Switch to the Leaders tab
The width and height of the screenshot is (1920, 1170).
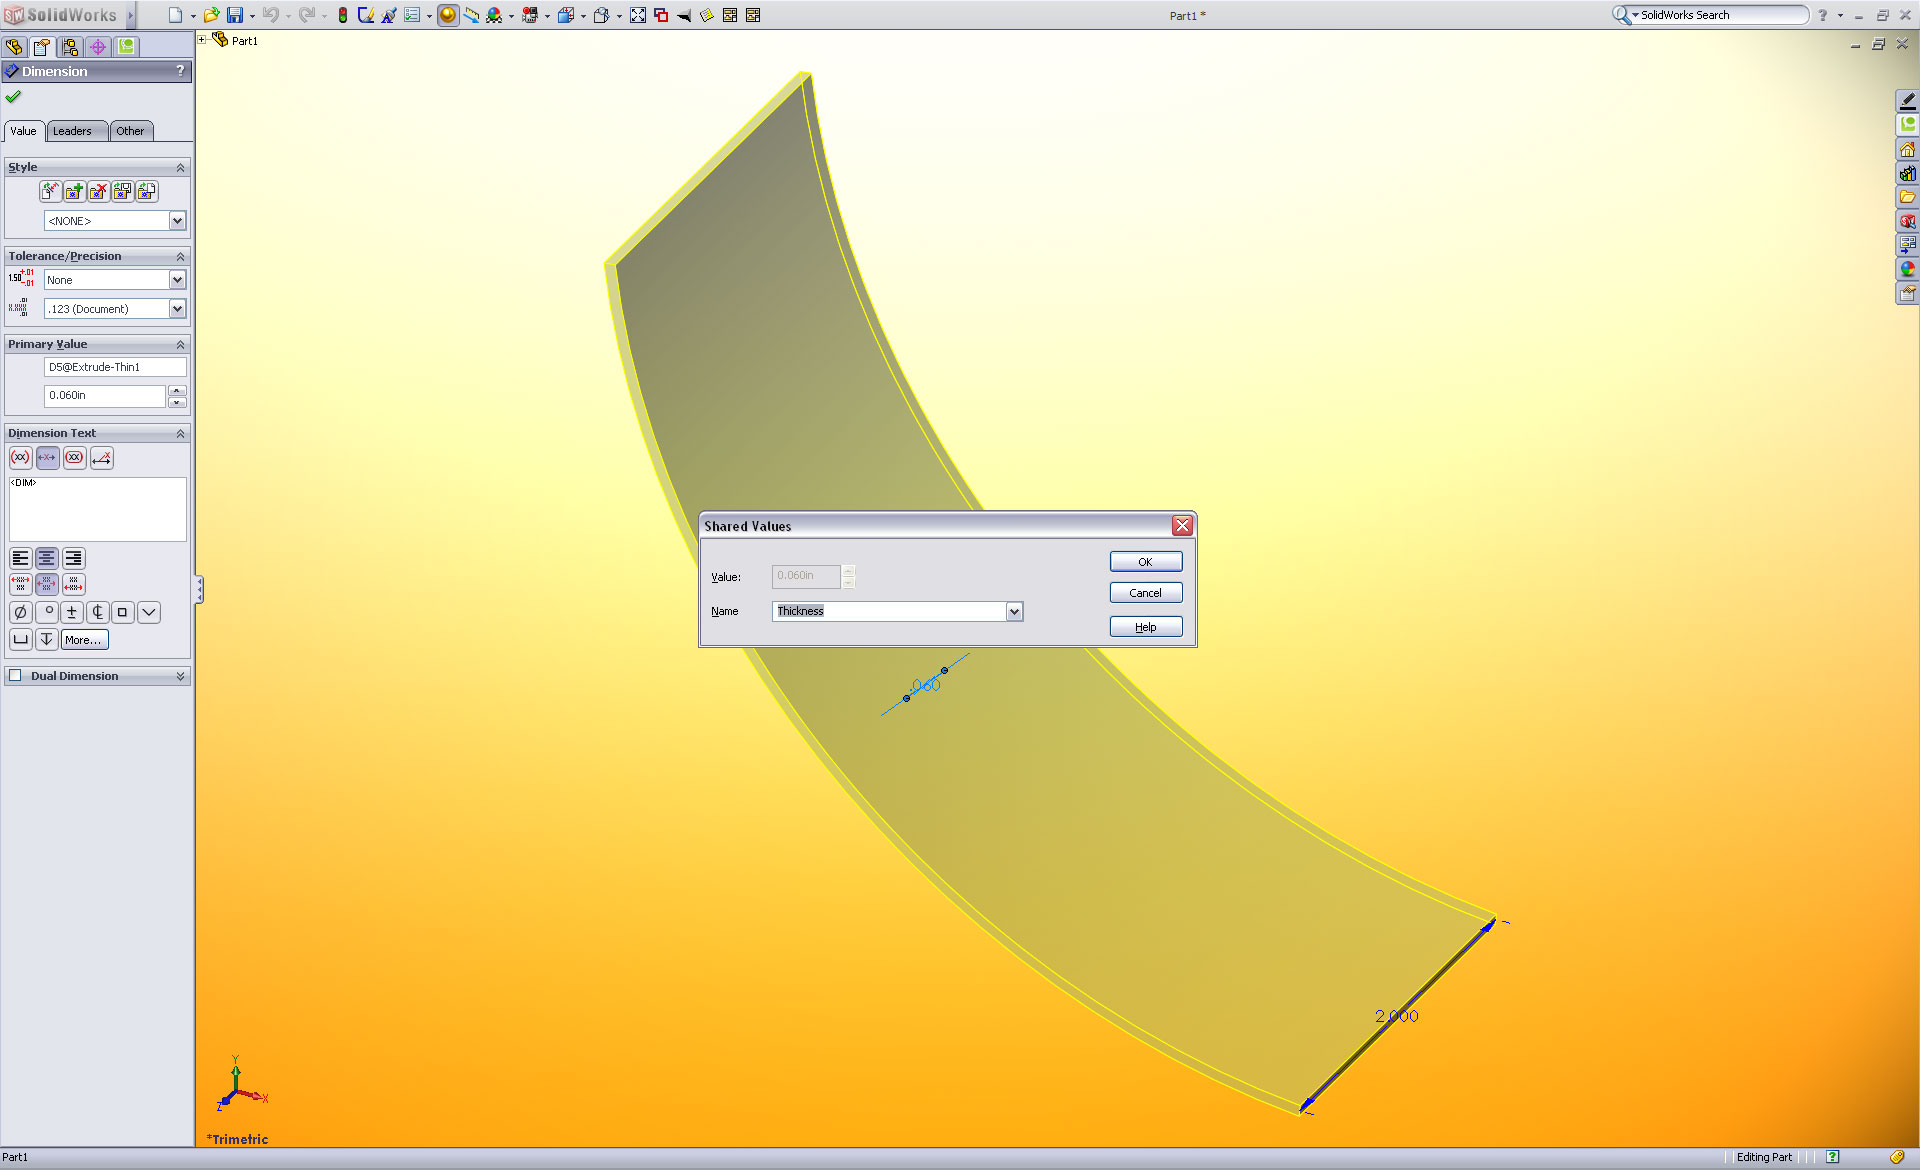[x=72, y=131]
